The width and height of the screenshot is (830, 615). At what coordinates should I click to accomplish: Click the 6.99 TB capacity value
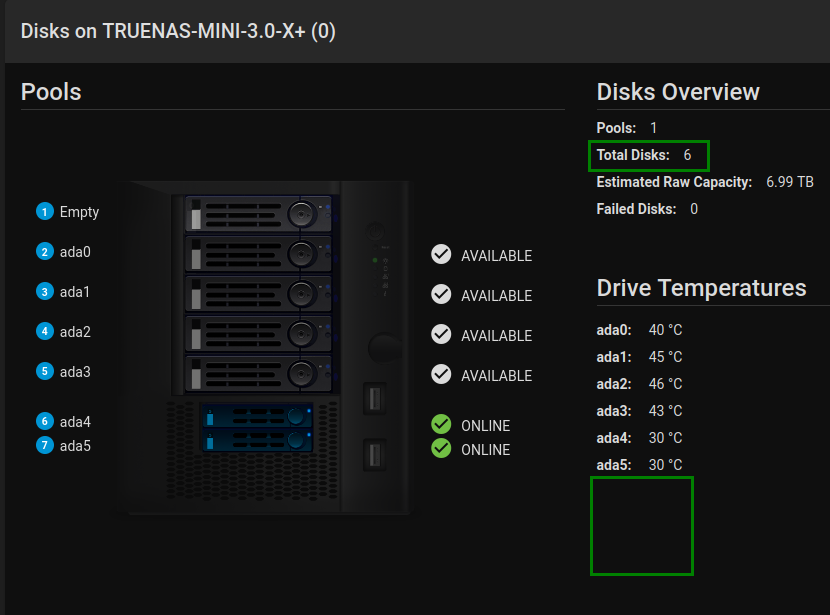(x=790, y=182)
